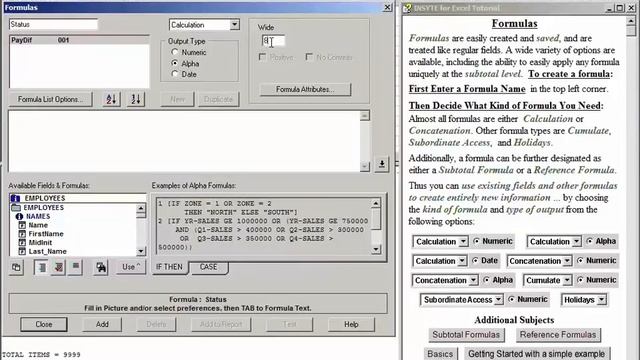Open Formula List Options

(51, 99)
